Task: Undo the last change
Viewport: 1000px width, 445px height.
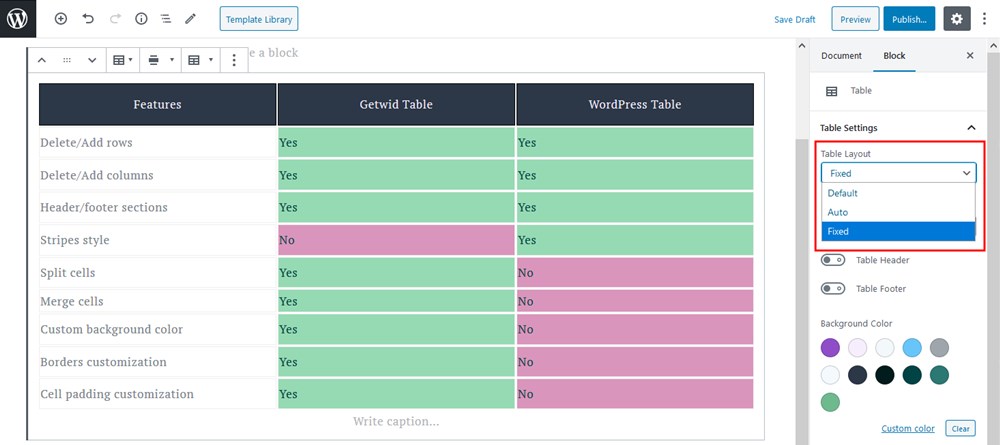Action: pos(88,19)
